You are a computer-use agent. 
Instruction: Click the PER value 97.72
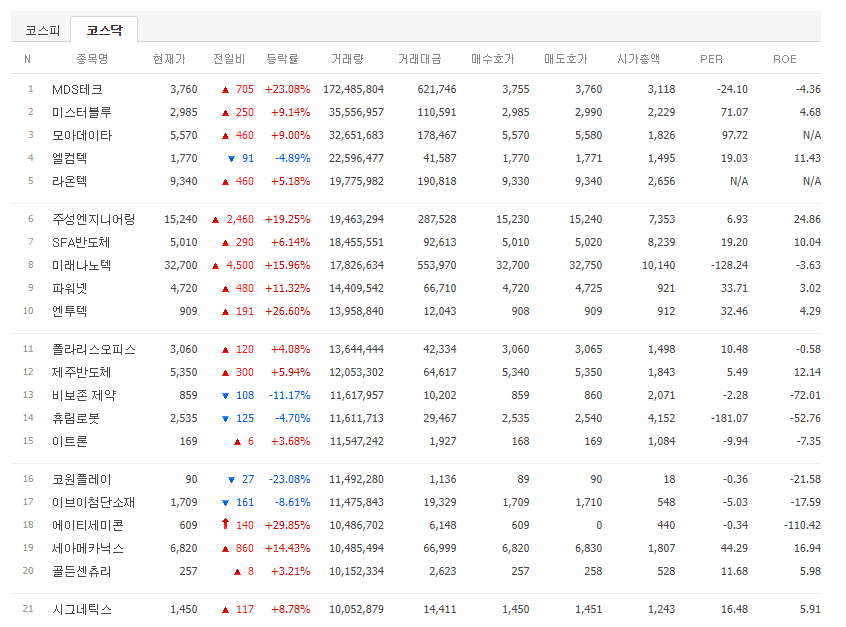[x=735, y=135]
